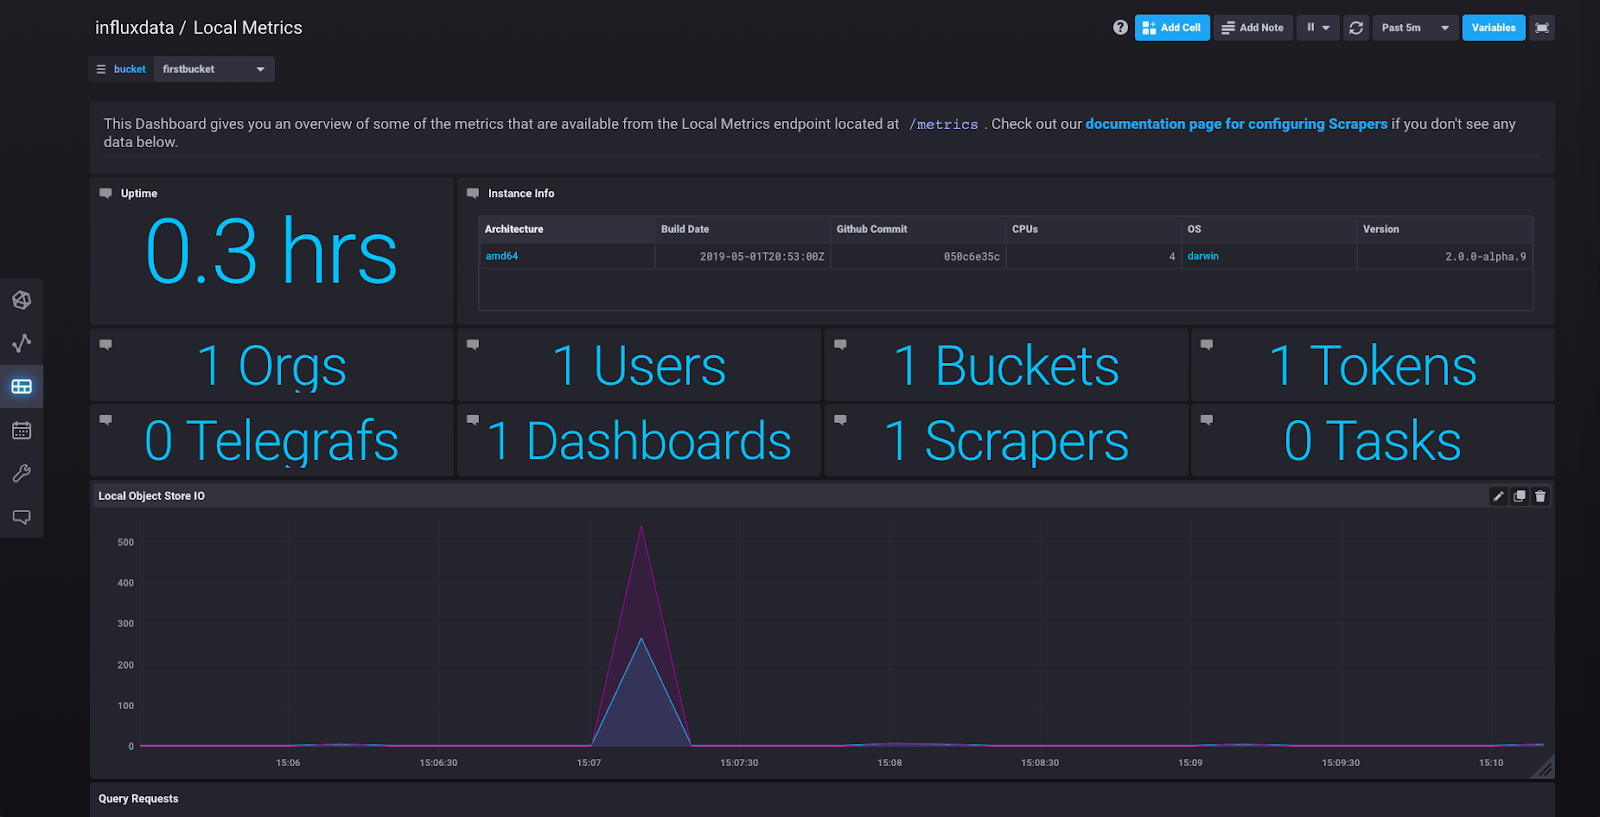Screen dimensions: 1600x817
Task: Enter presentation mode with fullscreen icon
Action: point(1542,28)
